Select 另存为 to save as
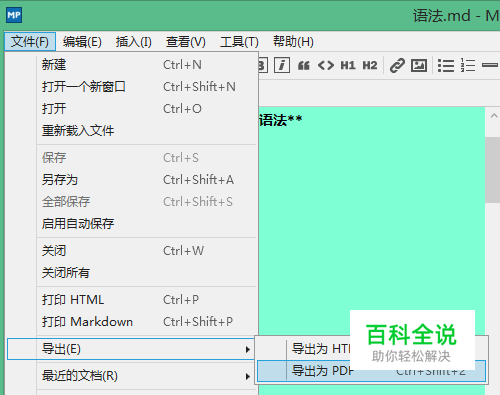 click(x=147, y=180)
